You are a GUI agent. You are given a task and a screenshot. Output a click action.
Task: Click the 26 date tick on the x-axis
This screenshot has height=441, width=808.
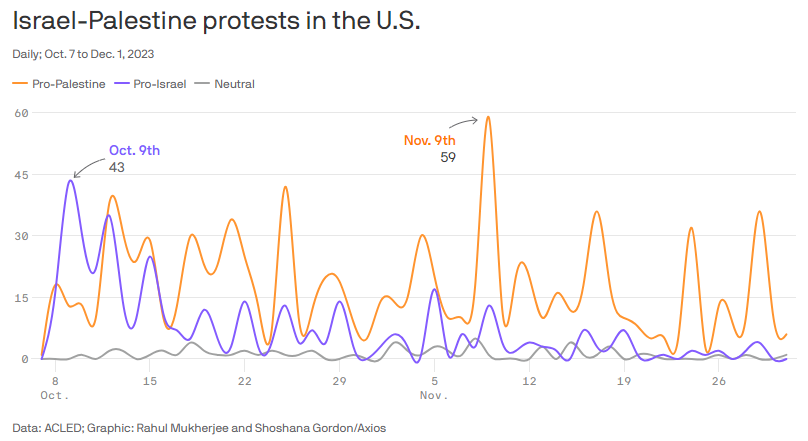pyautogui.click(x=718, y=381)
